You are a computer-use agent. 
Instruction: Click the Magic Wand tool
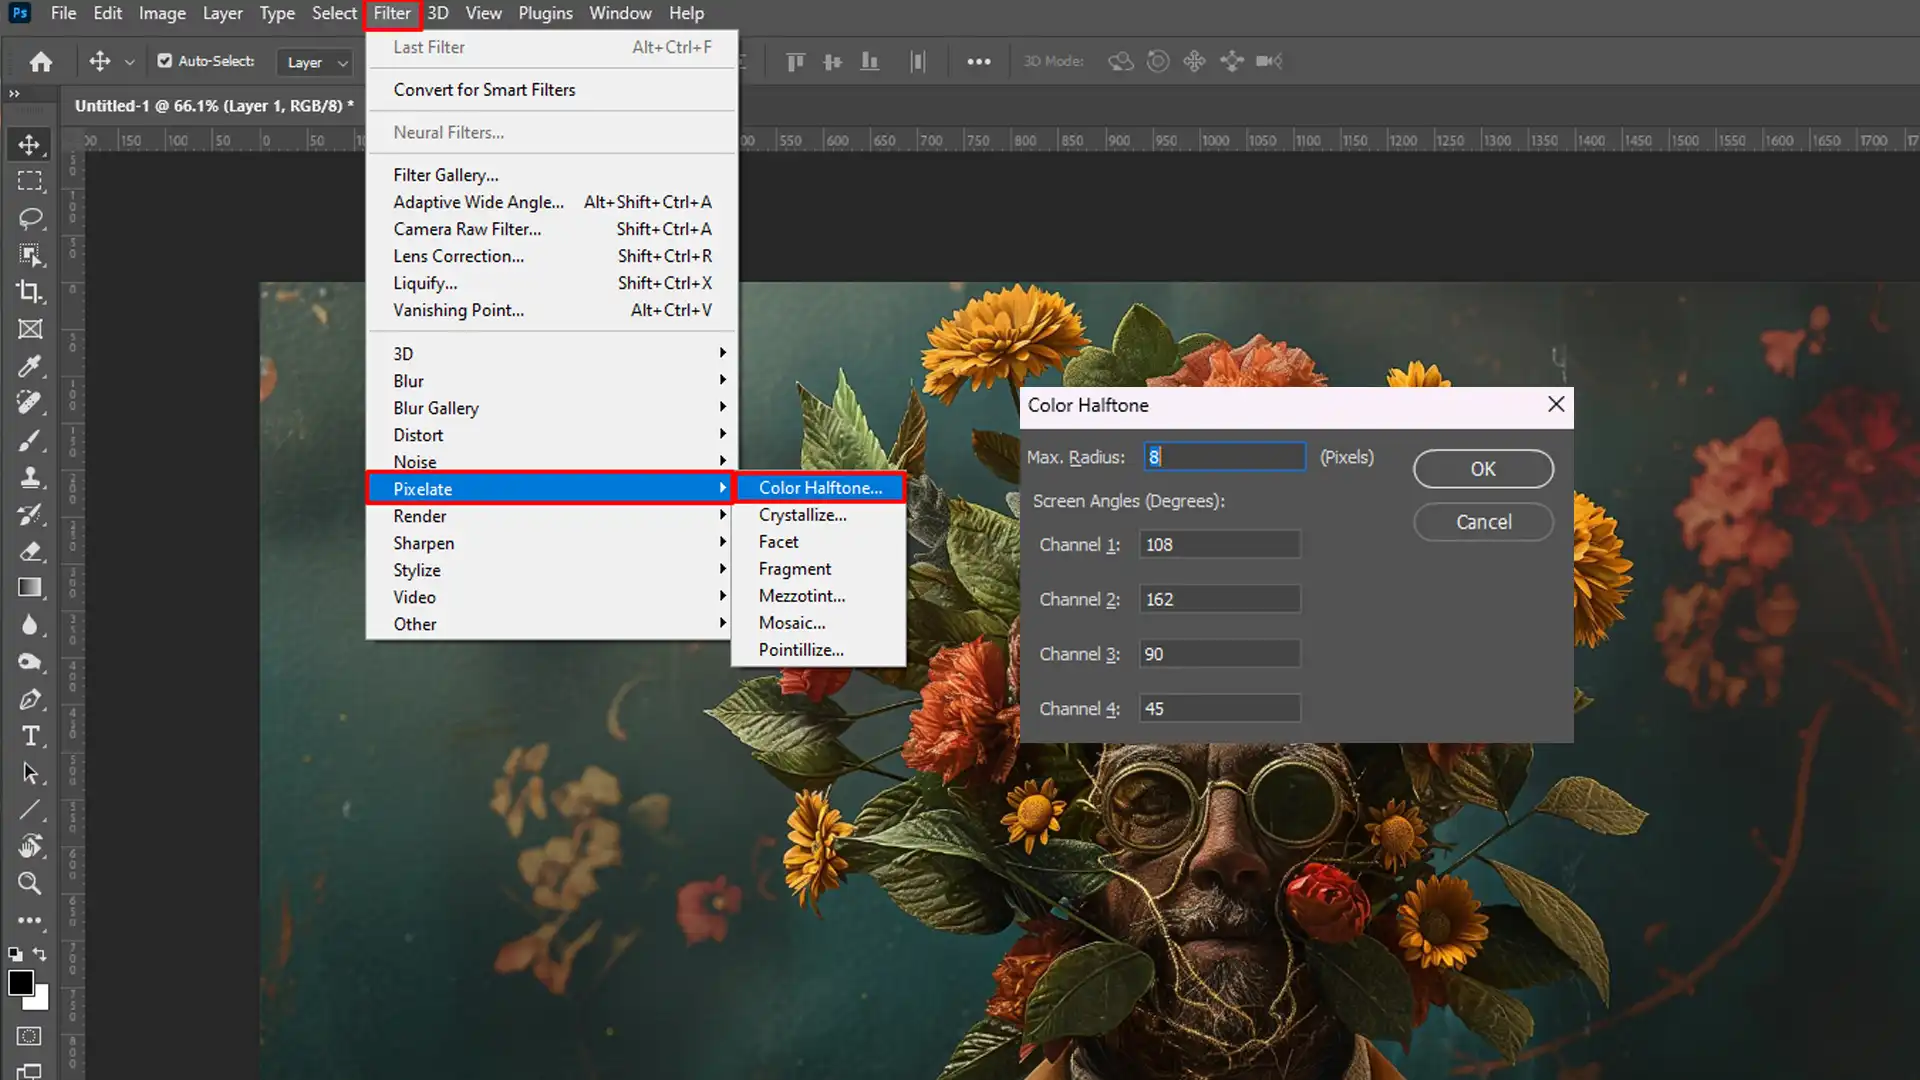click(x=30, y=255)
